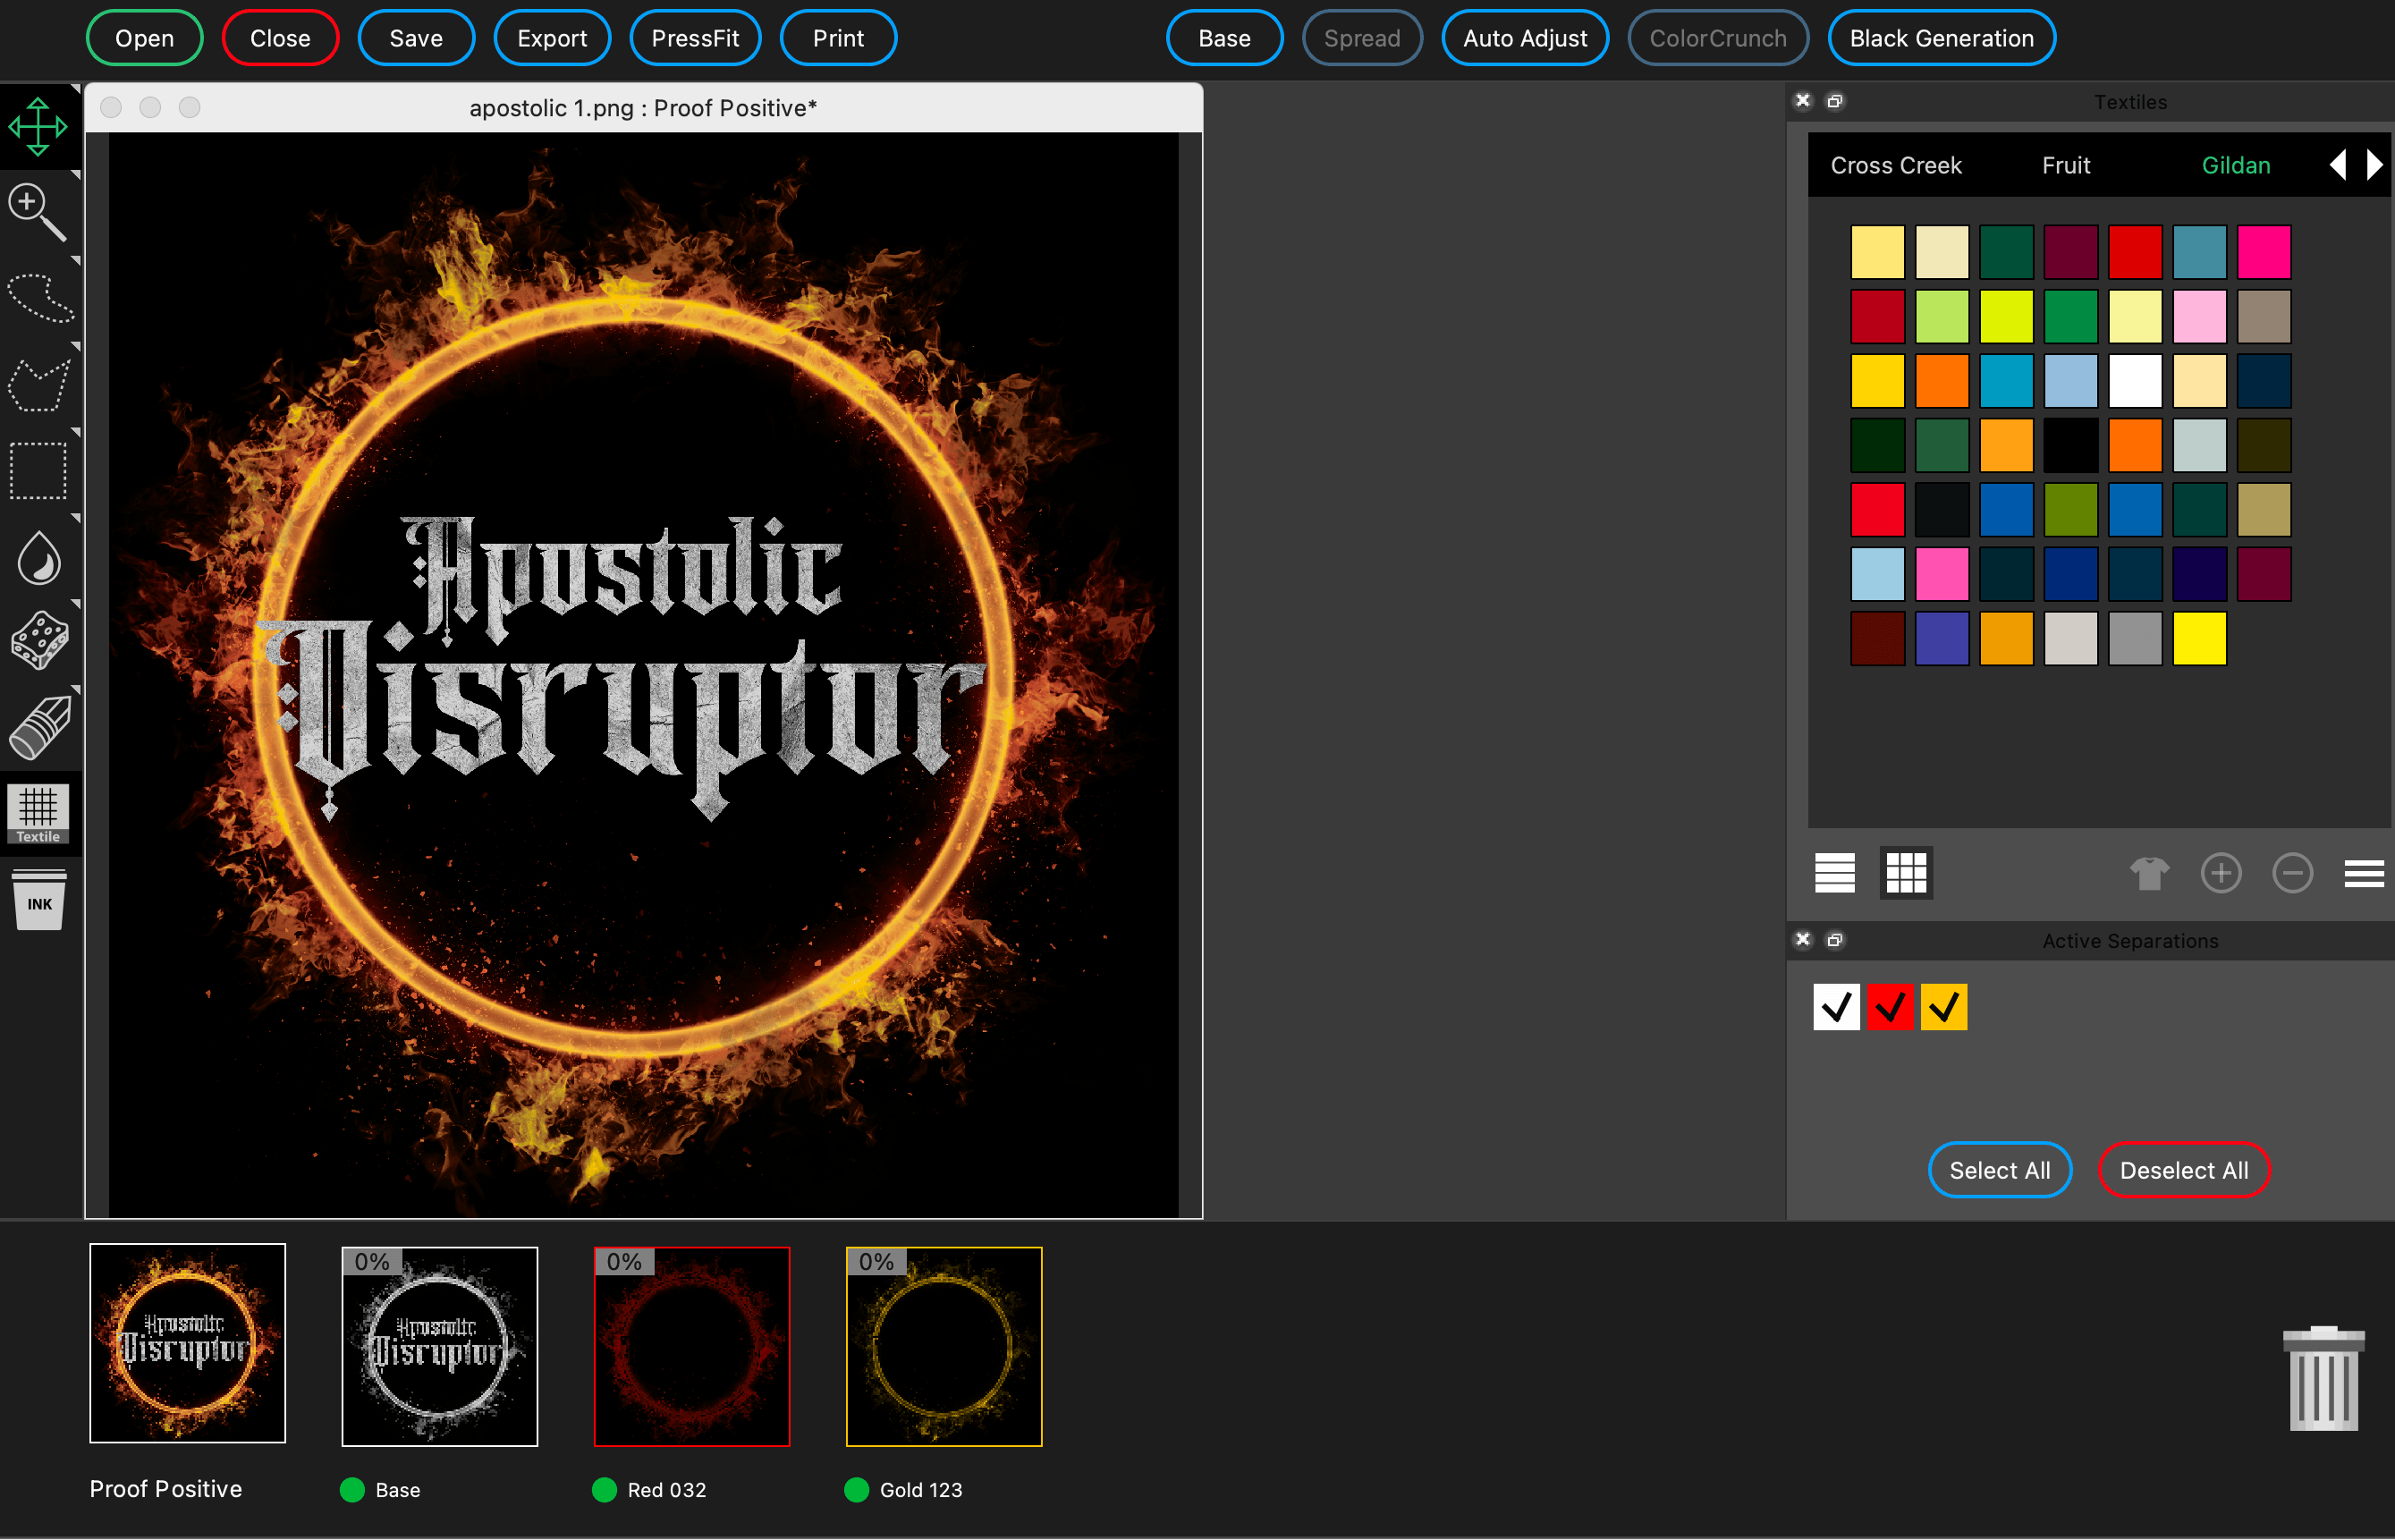Select the ink droplet tool
This screenshot has height=1540, width=2395.
click(39, 557)
